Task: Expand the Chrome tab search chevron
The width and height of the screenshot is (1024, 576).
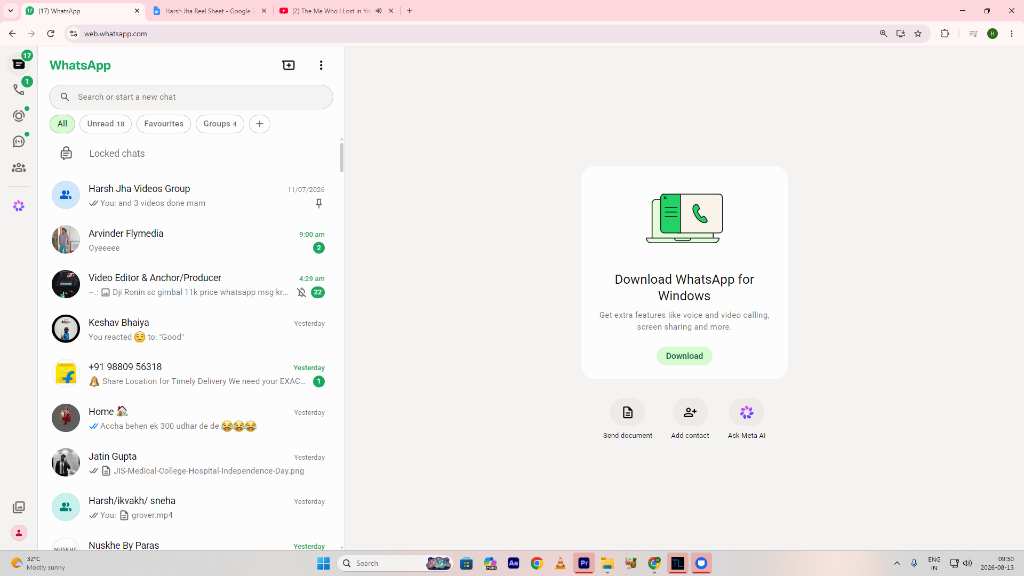Action: point(10,10)
